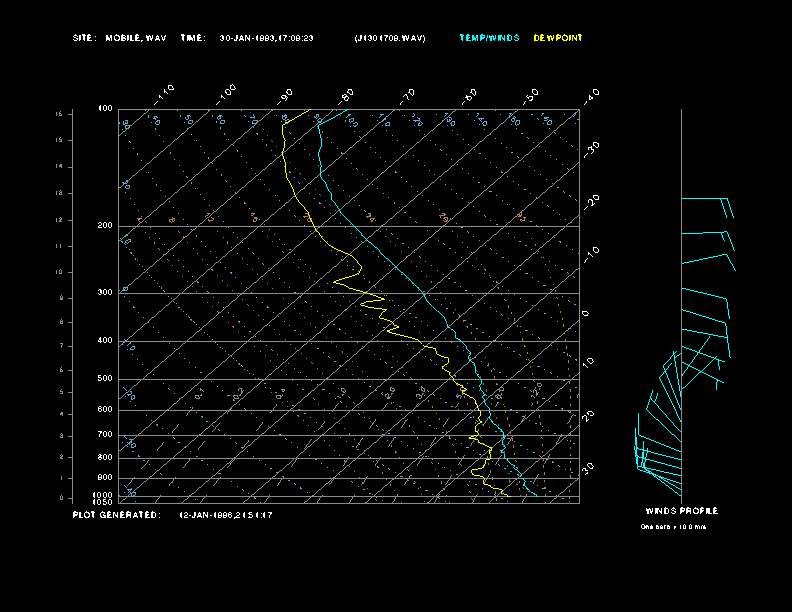Image resolution: width=792 pixels, height=612 pixels.
Task: Click the 100 pressure level label
Action: click(x=105, y=108)
